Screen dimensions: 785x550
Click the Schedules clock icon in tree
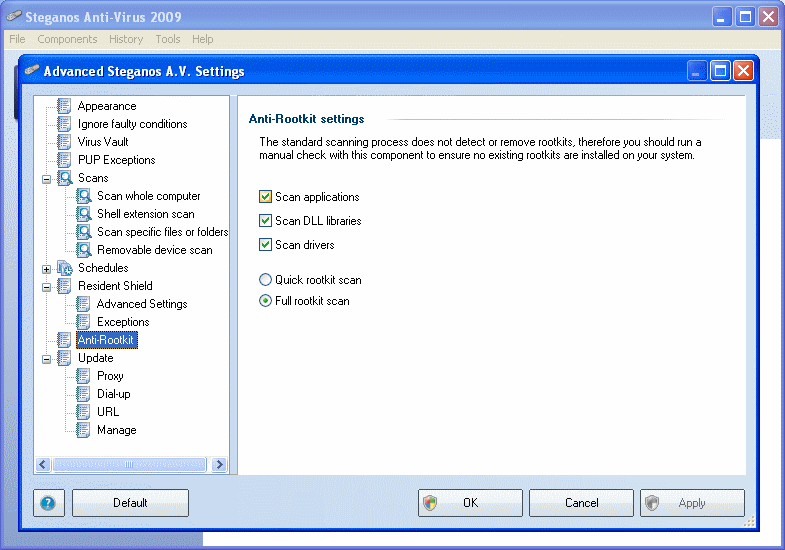(x=65, y=268)
